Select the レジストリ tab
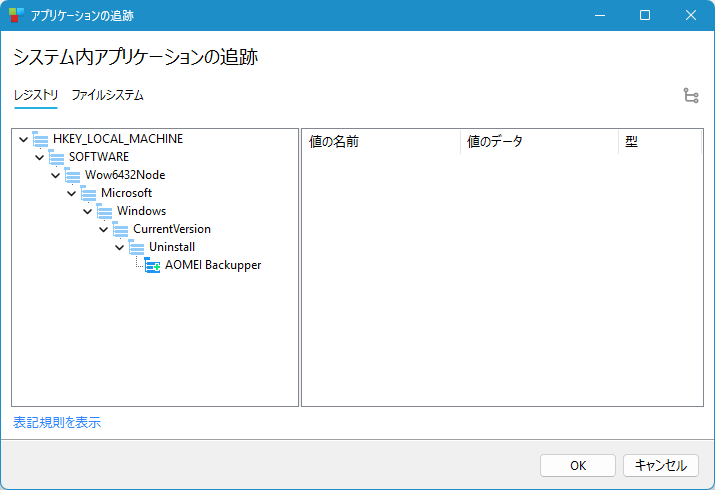 coord(36,95)
